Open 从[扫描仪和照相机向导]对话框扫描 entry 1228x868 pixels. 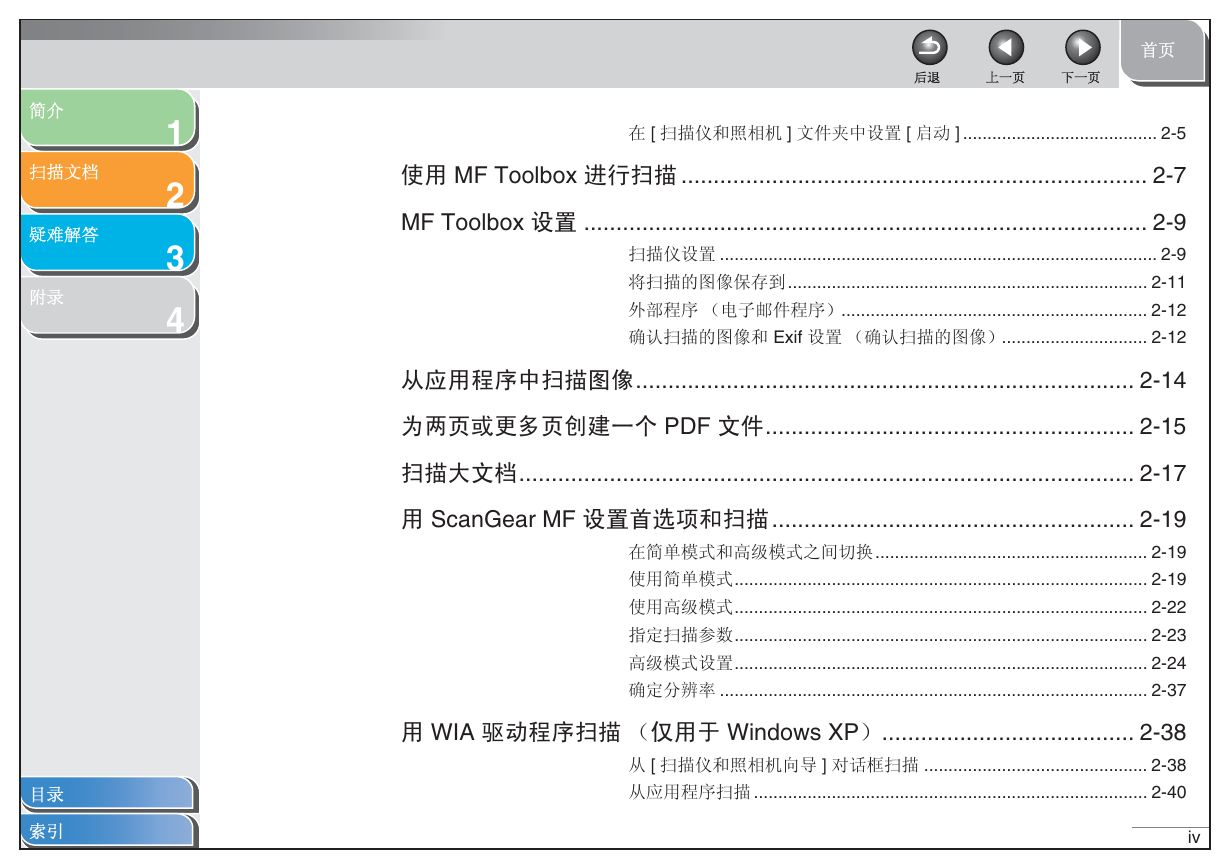pos(907,765)
